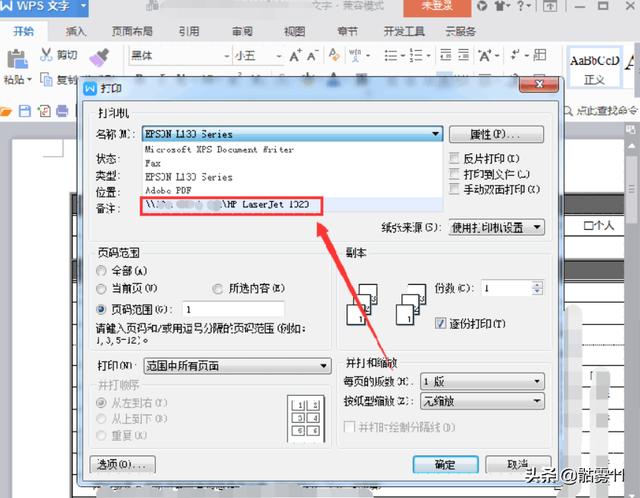Select the Format Painter brush icon

pos(99,58)
